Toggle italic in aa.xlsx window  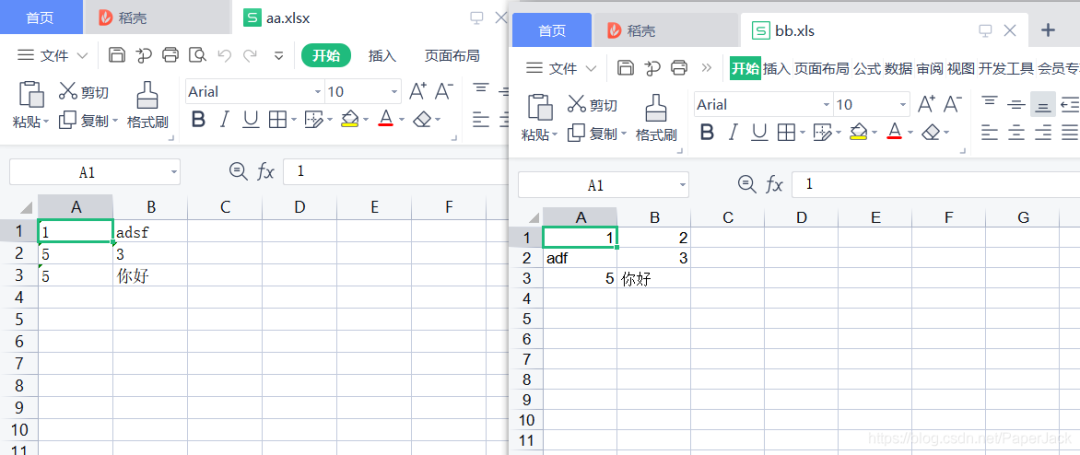coord(224,120)
